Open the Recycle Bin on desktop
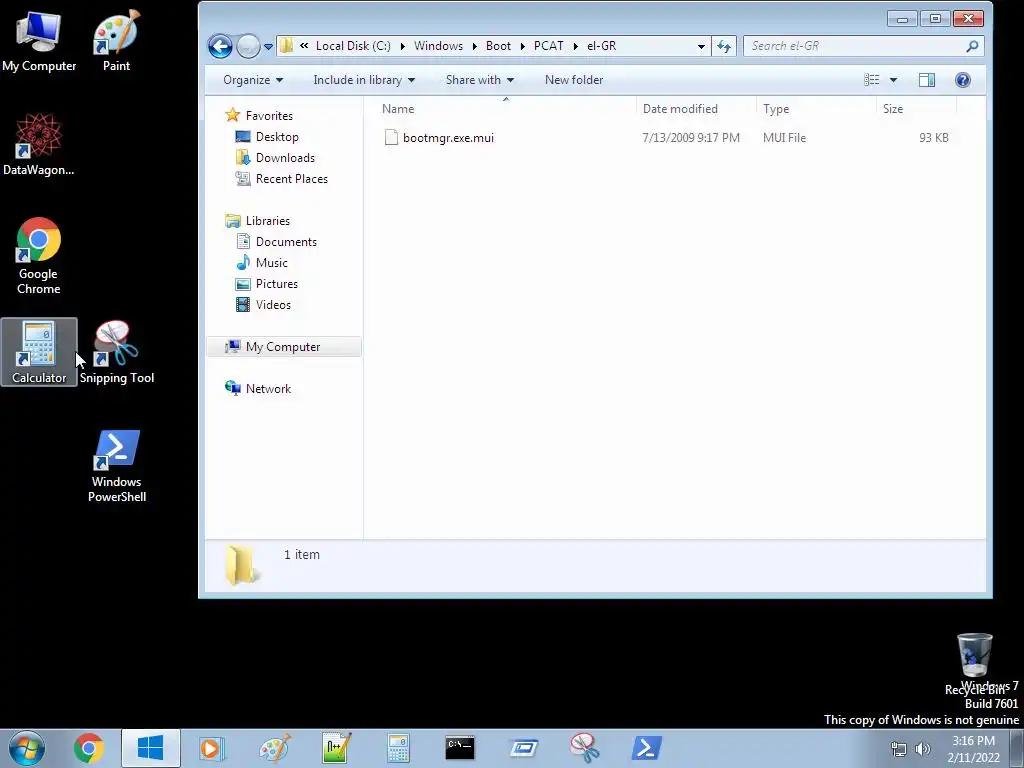The width and height of the screenshot is (1024, 768). (x=974, y=663)
